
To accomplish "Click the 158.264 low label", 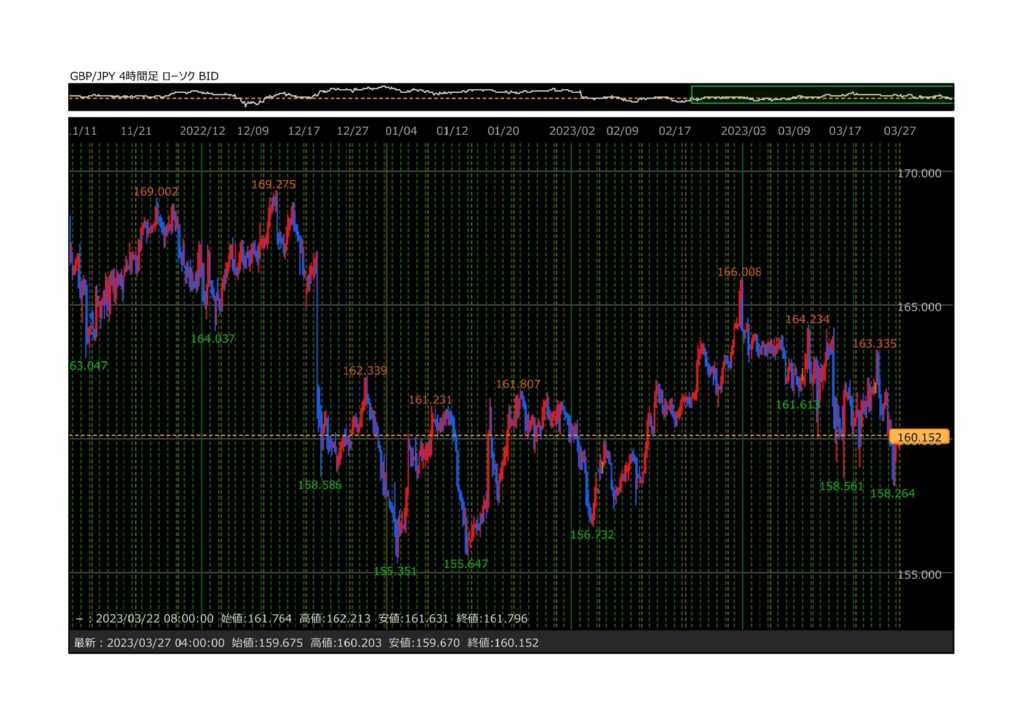I will coord(892,493).
